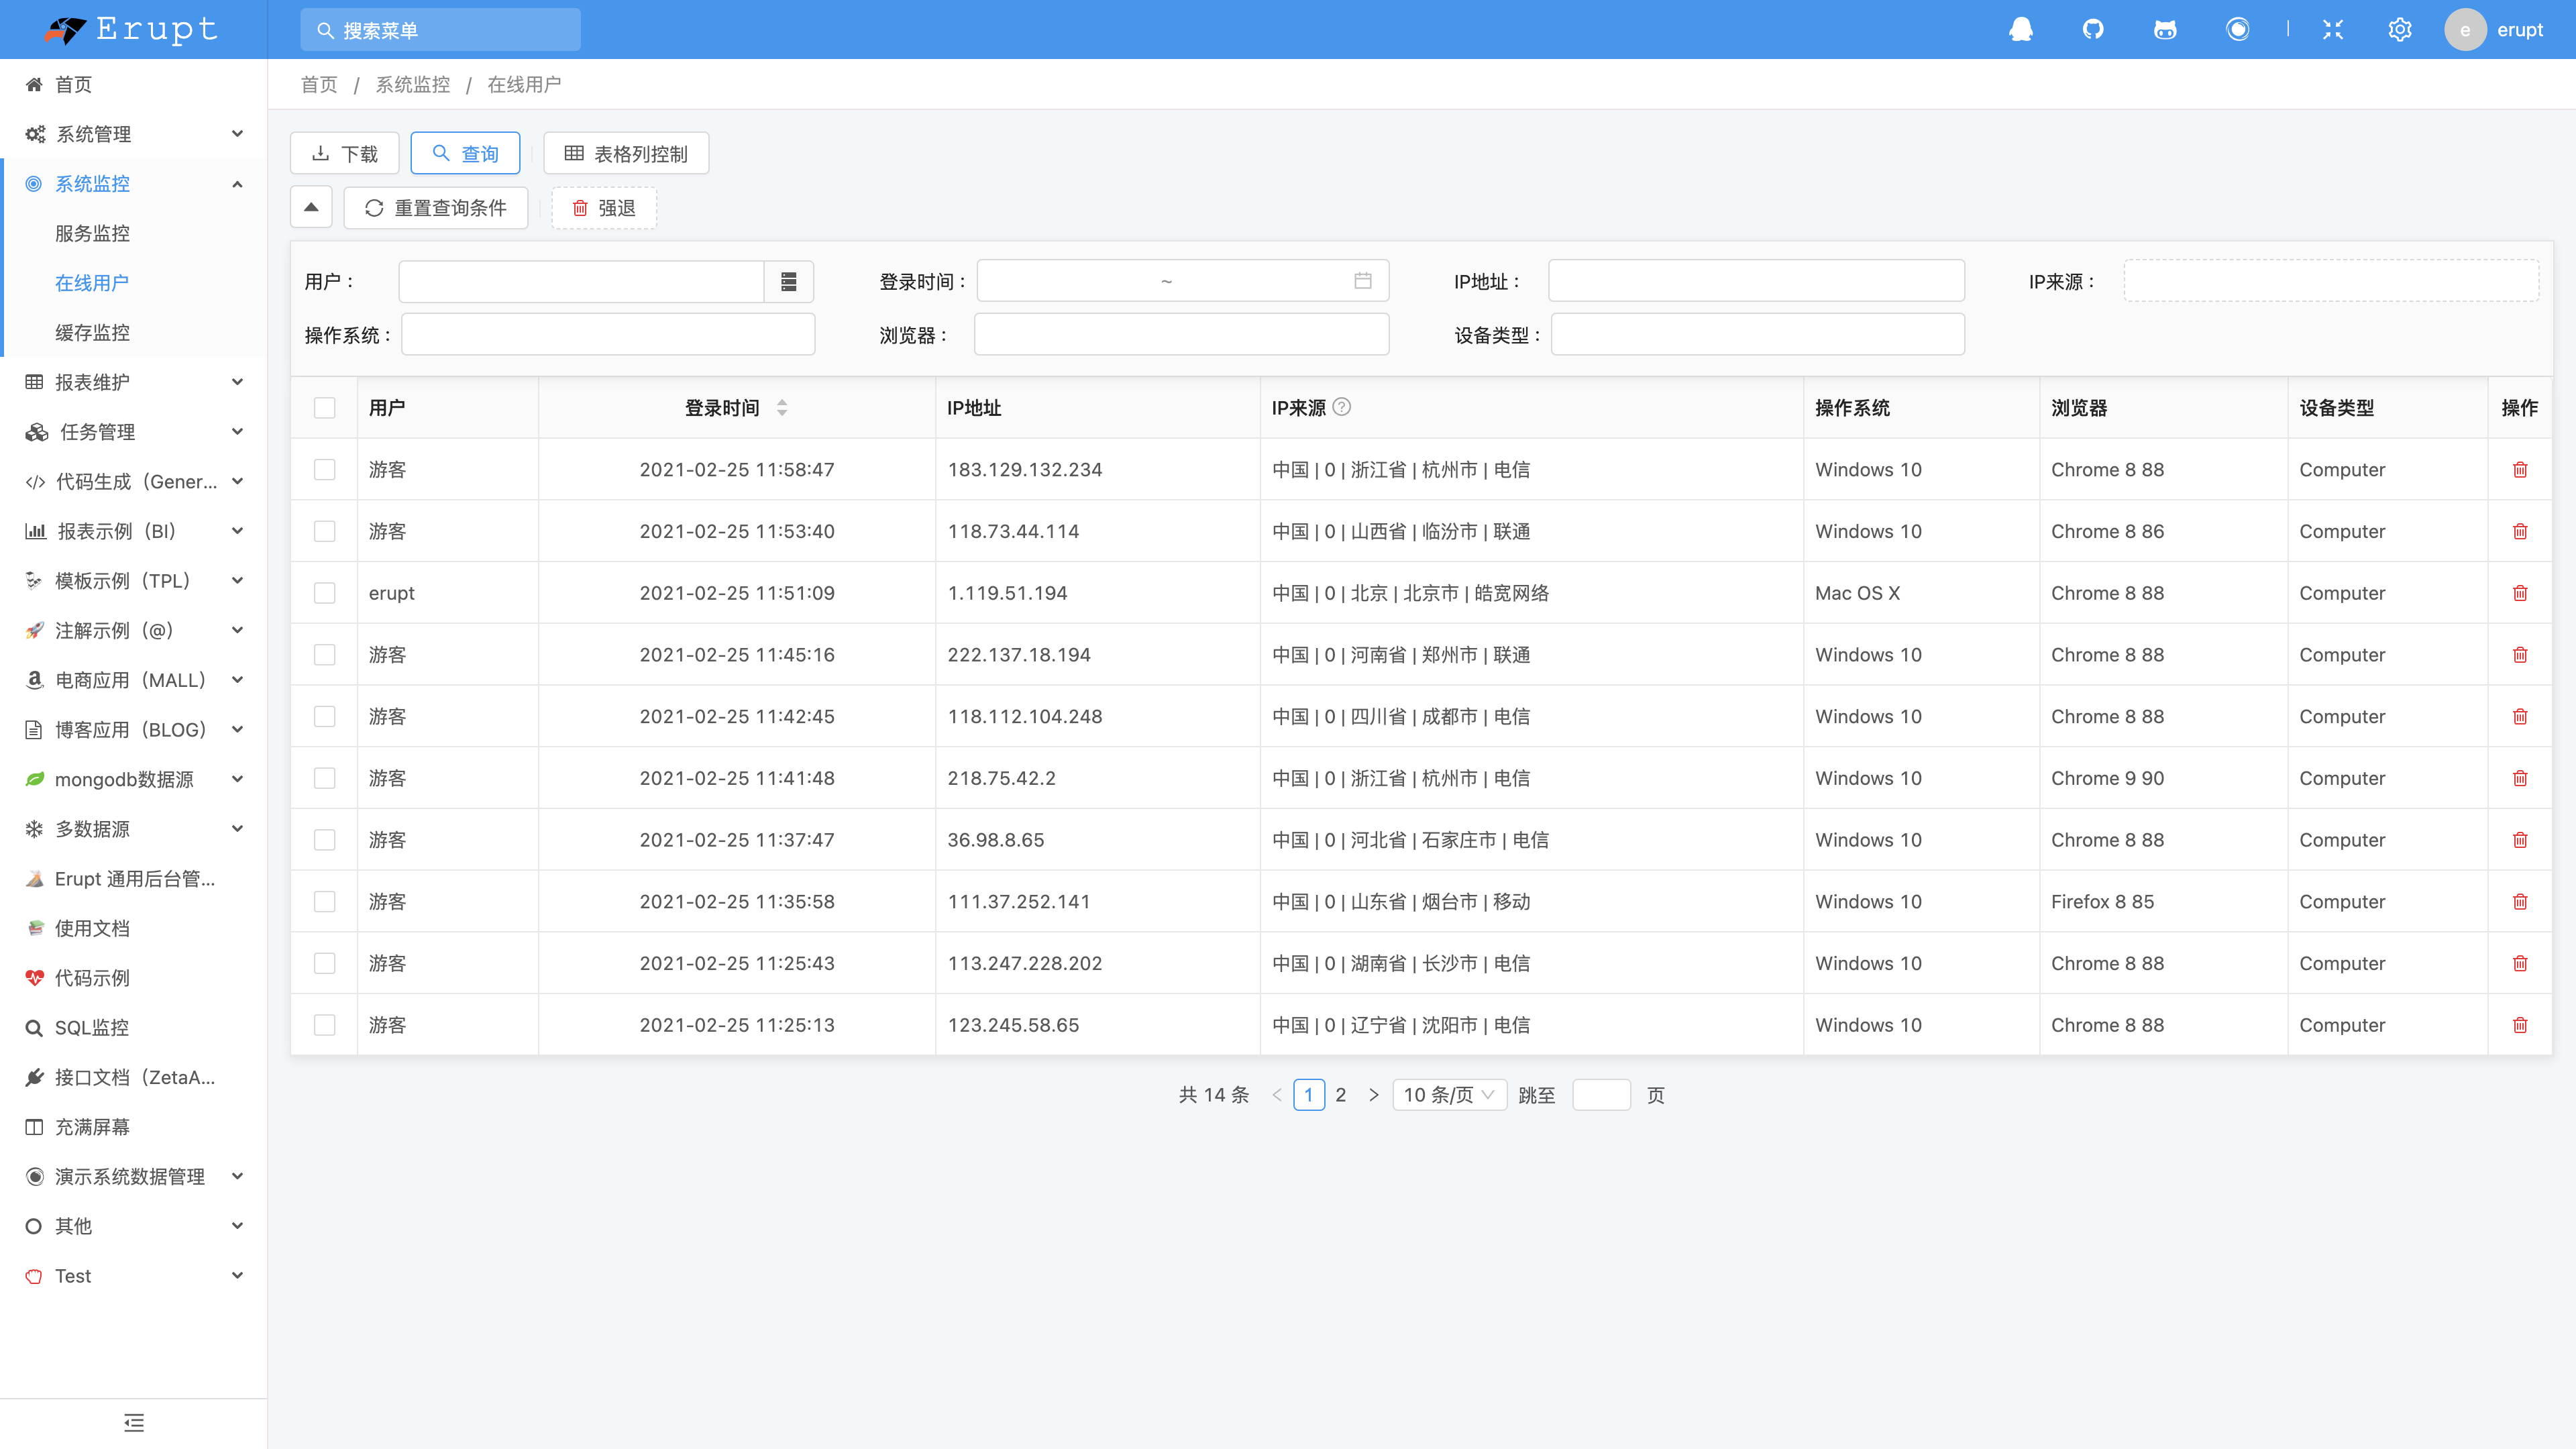Image resolution: width=2576 pixels, height=1449 pixels.
Task: Click the 重置查询条件 button
Action: tap(436, 208)
